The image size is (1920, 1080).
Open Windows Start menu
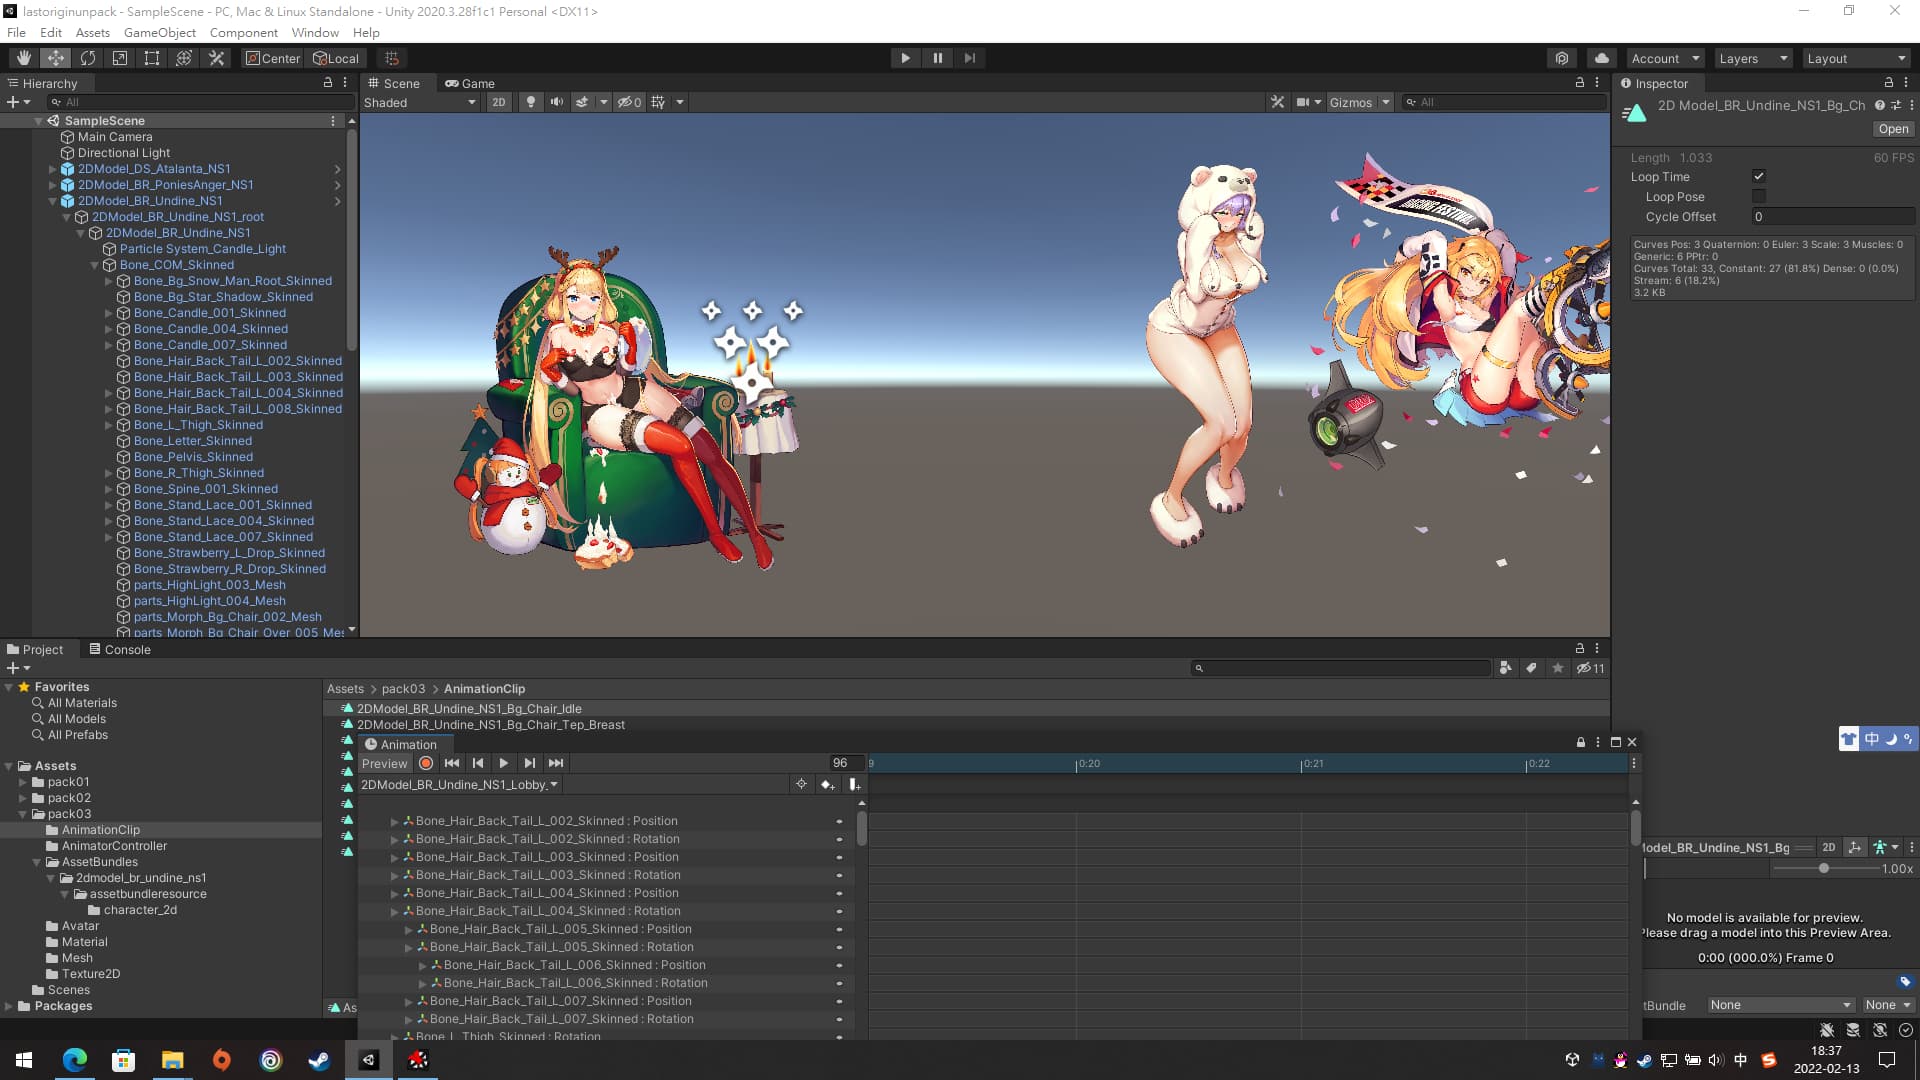(24, 1060)
